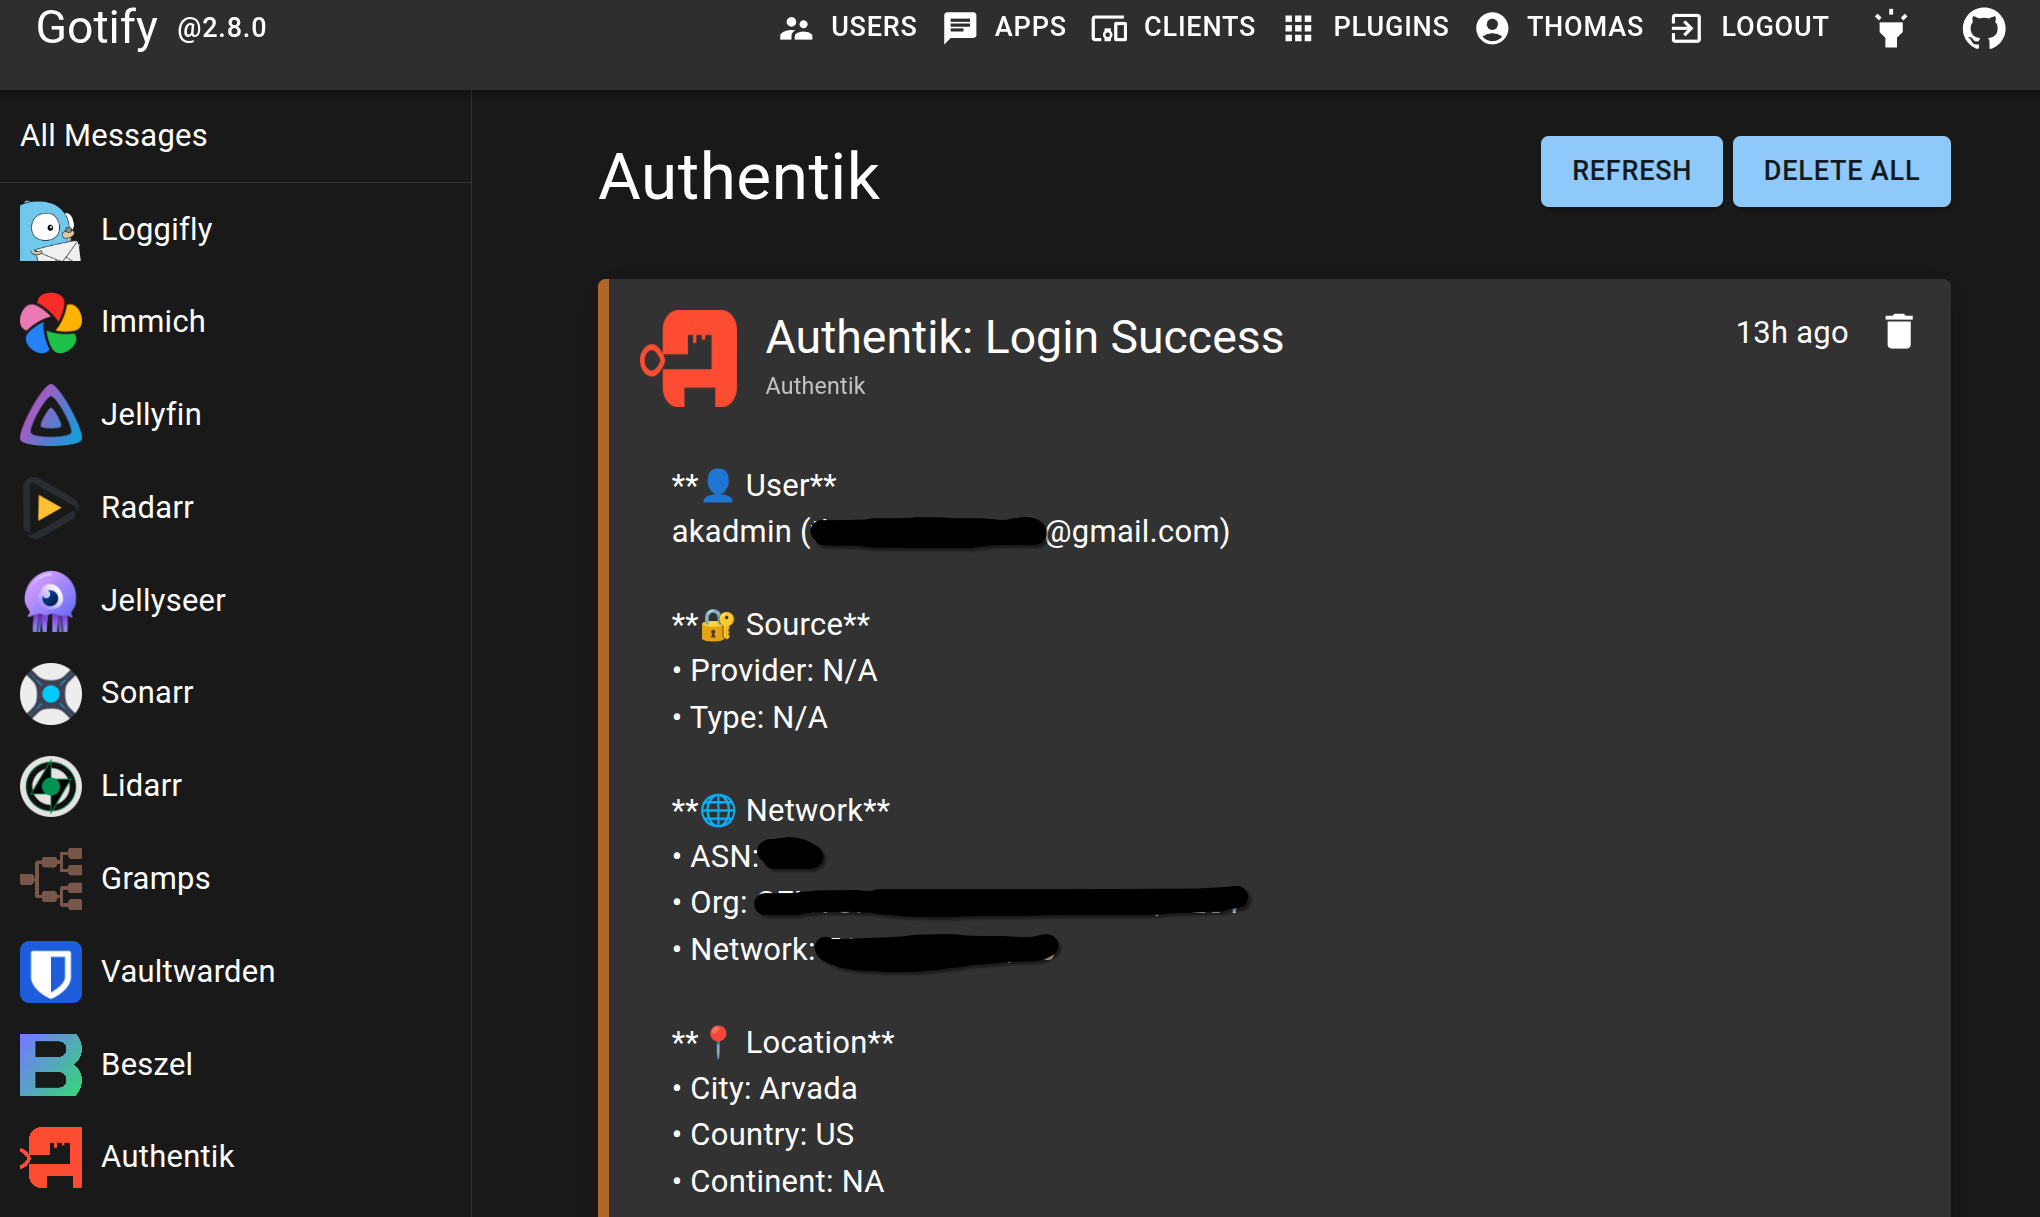Open the Jellyseer channel

[x=163, y=600]
